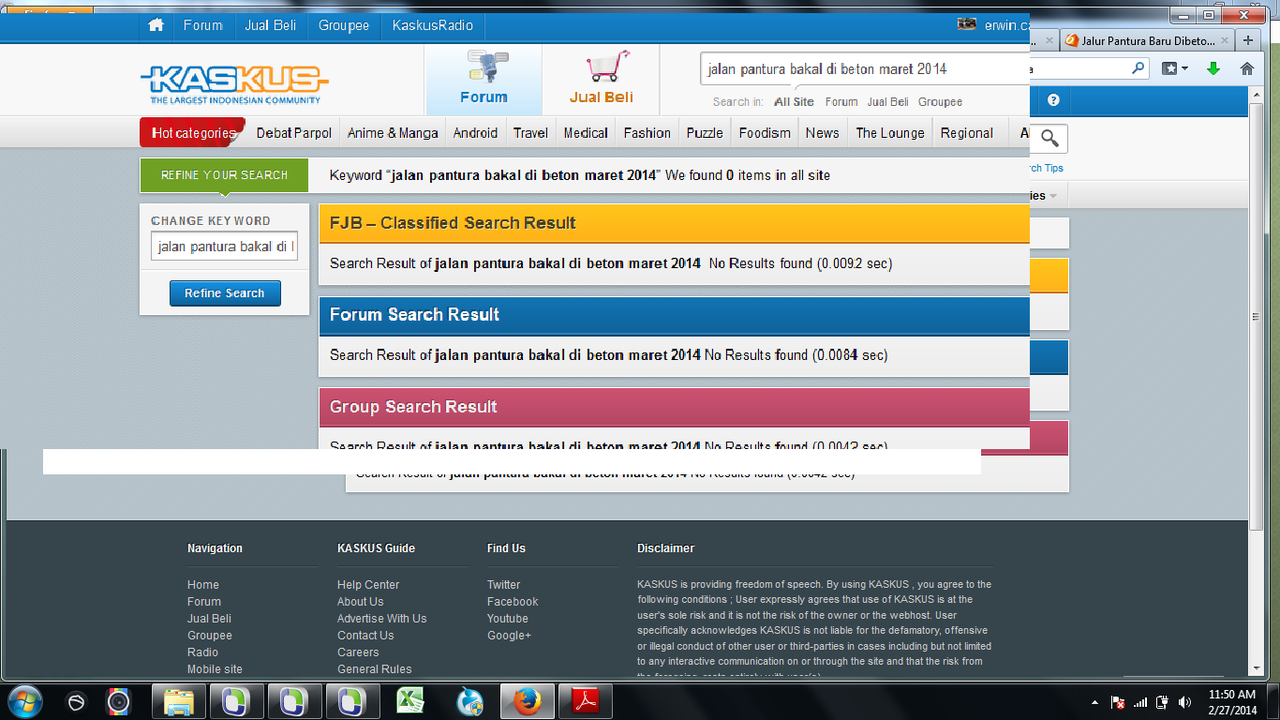Filter search in Jual Beli only
Screen dimensions: 1280x720
(x=888, y=102)
